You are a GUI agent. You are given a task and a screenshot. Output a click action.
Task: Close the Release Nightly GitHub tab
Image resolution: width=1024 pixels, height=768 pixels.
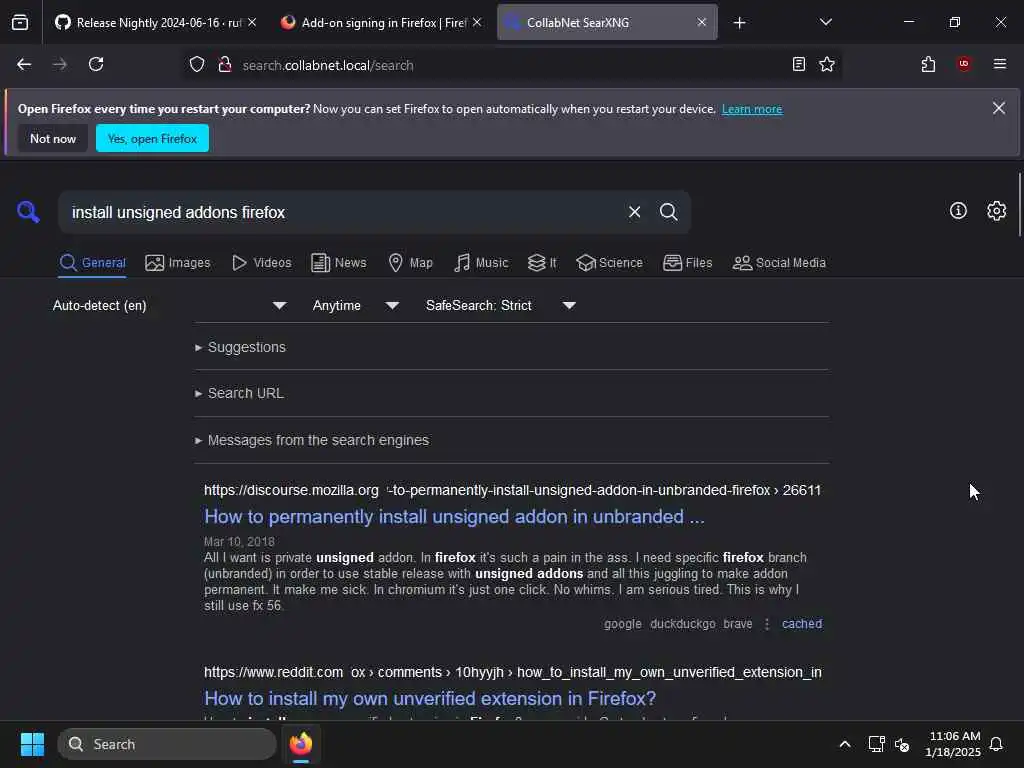[252, 23]
